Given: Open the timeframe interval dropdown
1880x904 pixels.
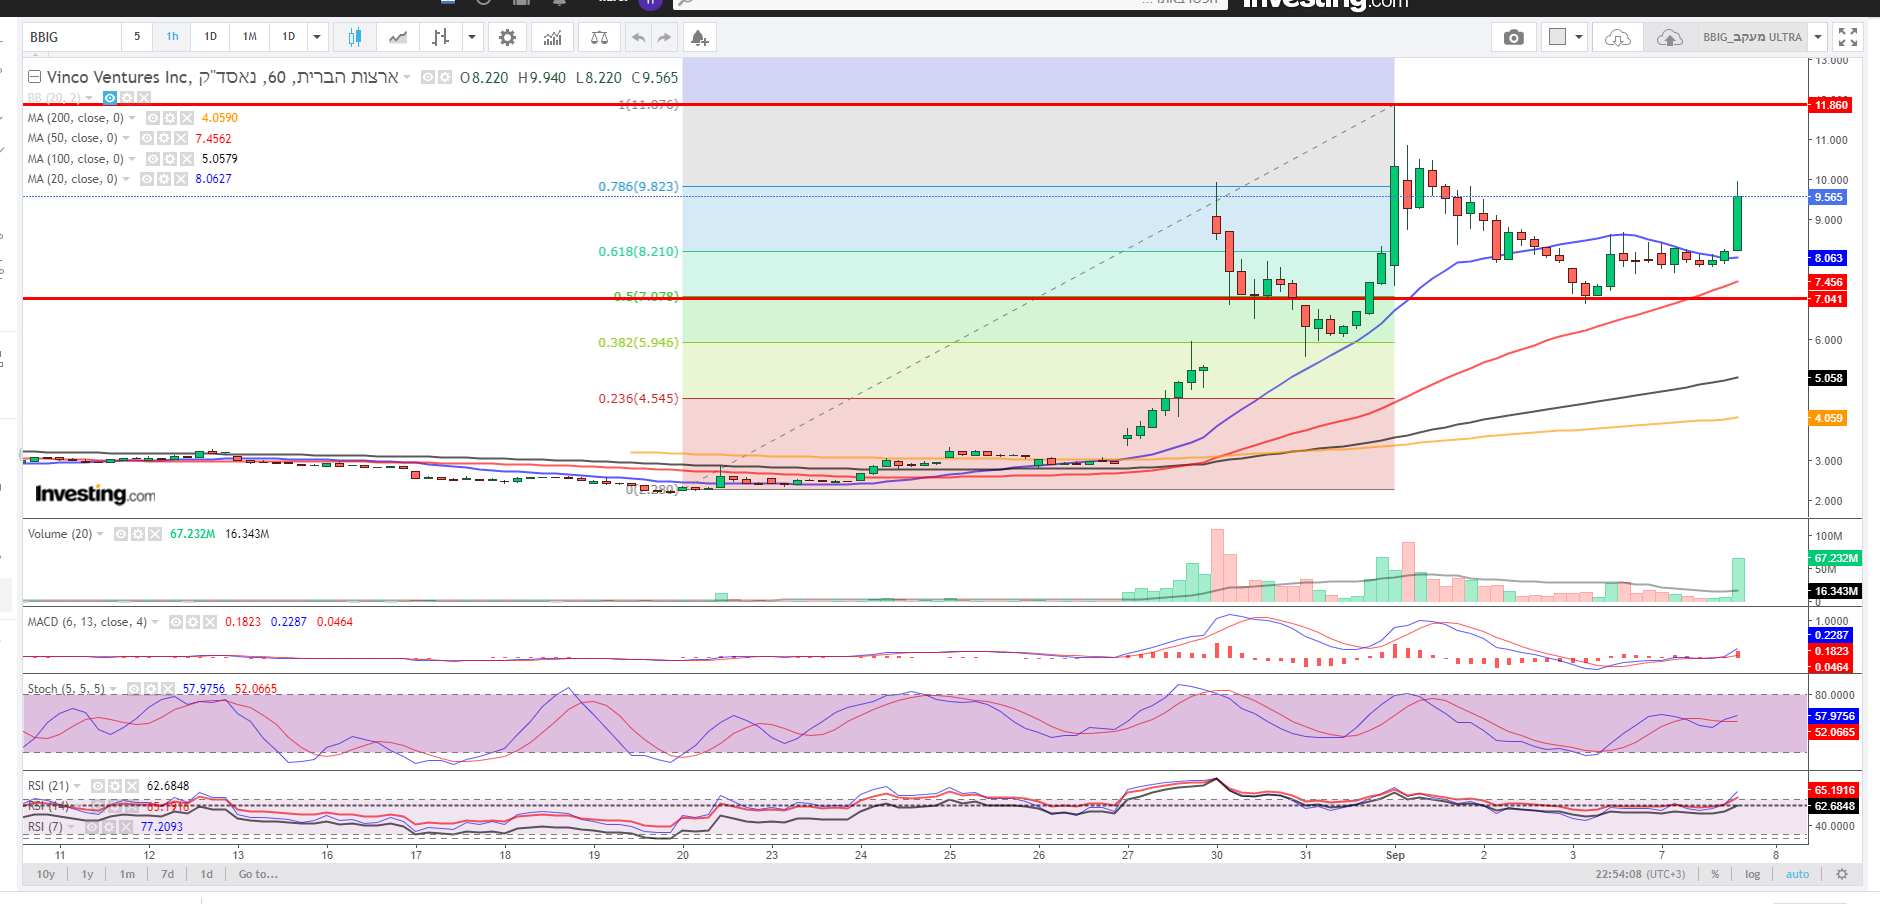Looking at the screenshot, I should [x=317, y=38].
